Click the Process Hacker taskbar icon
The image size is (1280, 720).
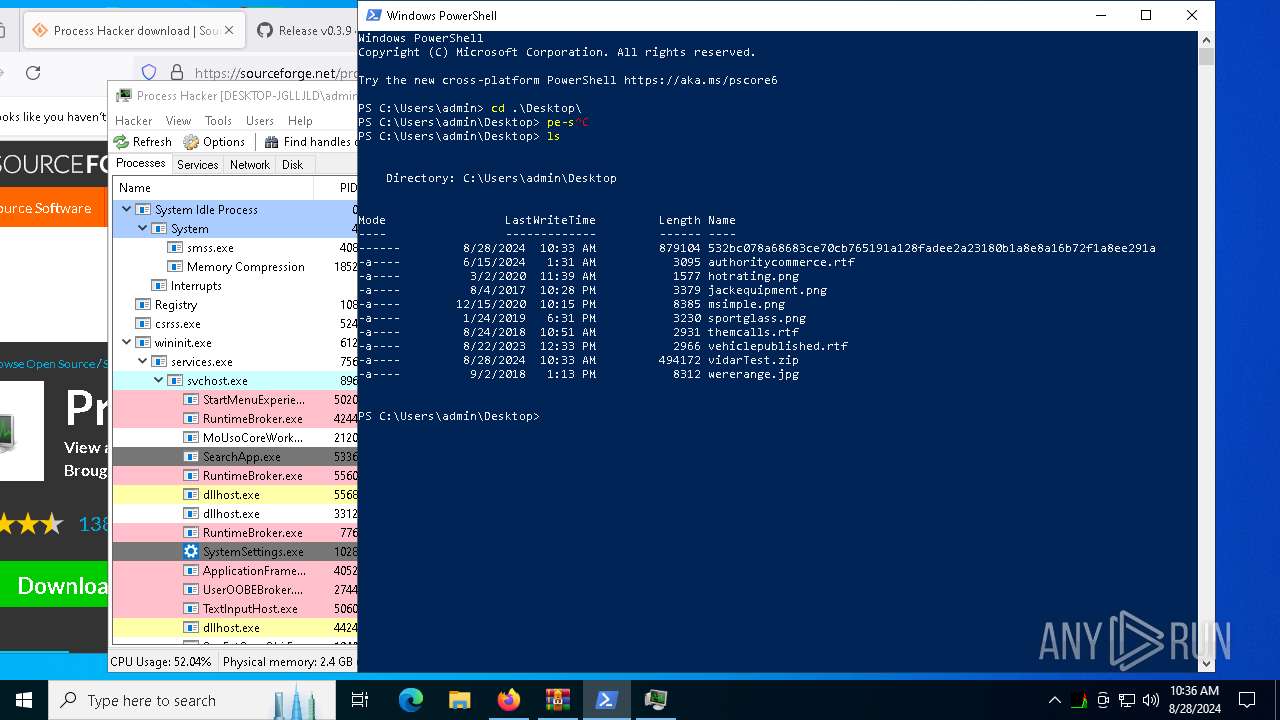click(x=656, y=700)
